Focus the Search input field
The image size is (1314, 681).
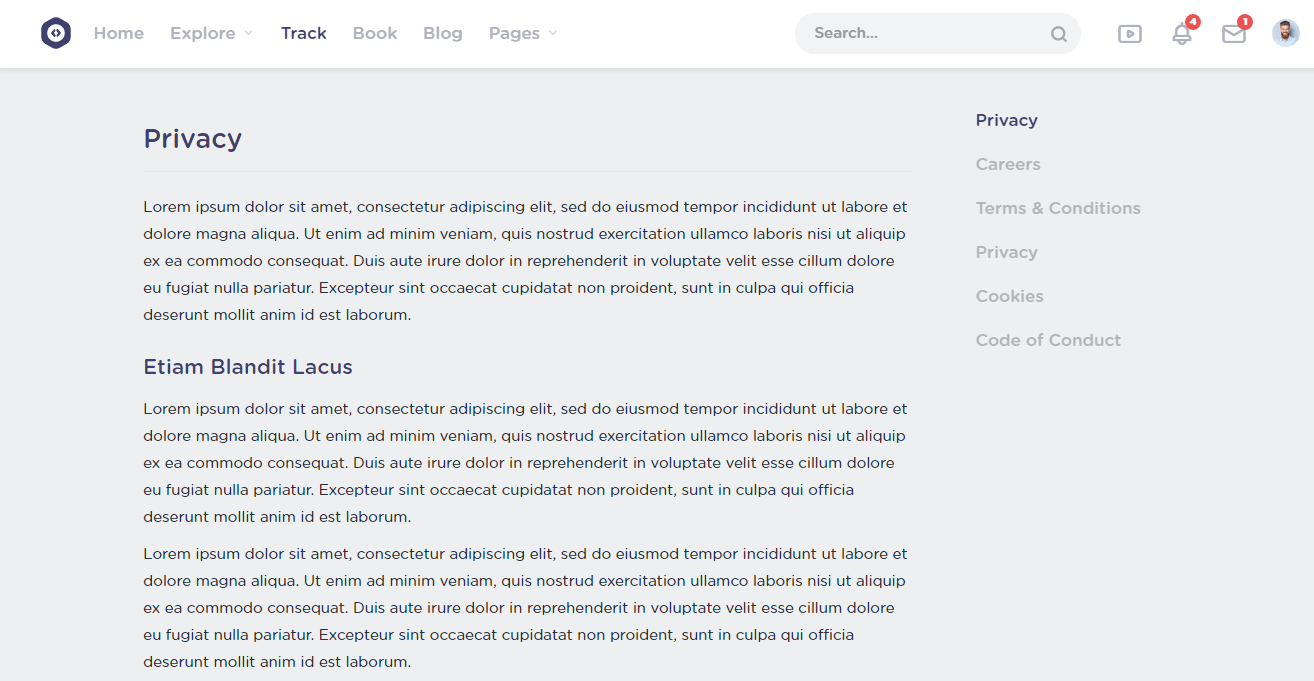925,33
